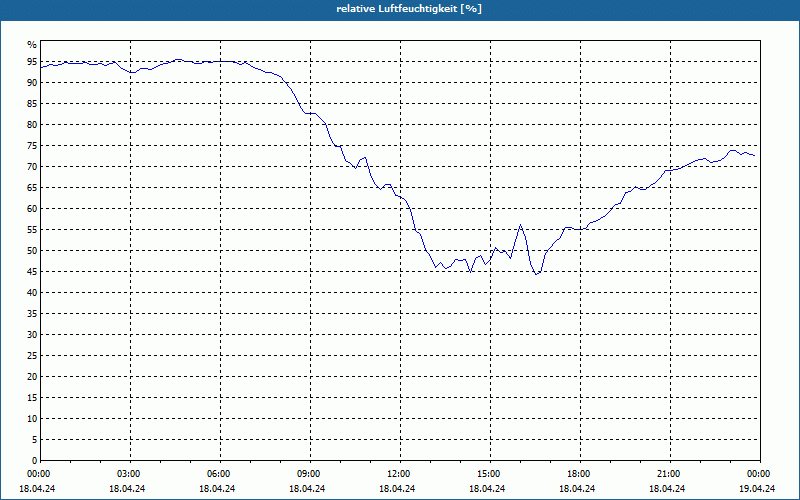The image size is (800, 500).
Task: Pick the 18.04.24 date under 12:00
Action: [x=397, y=489]
